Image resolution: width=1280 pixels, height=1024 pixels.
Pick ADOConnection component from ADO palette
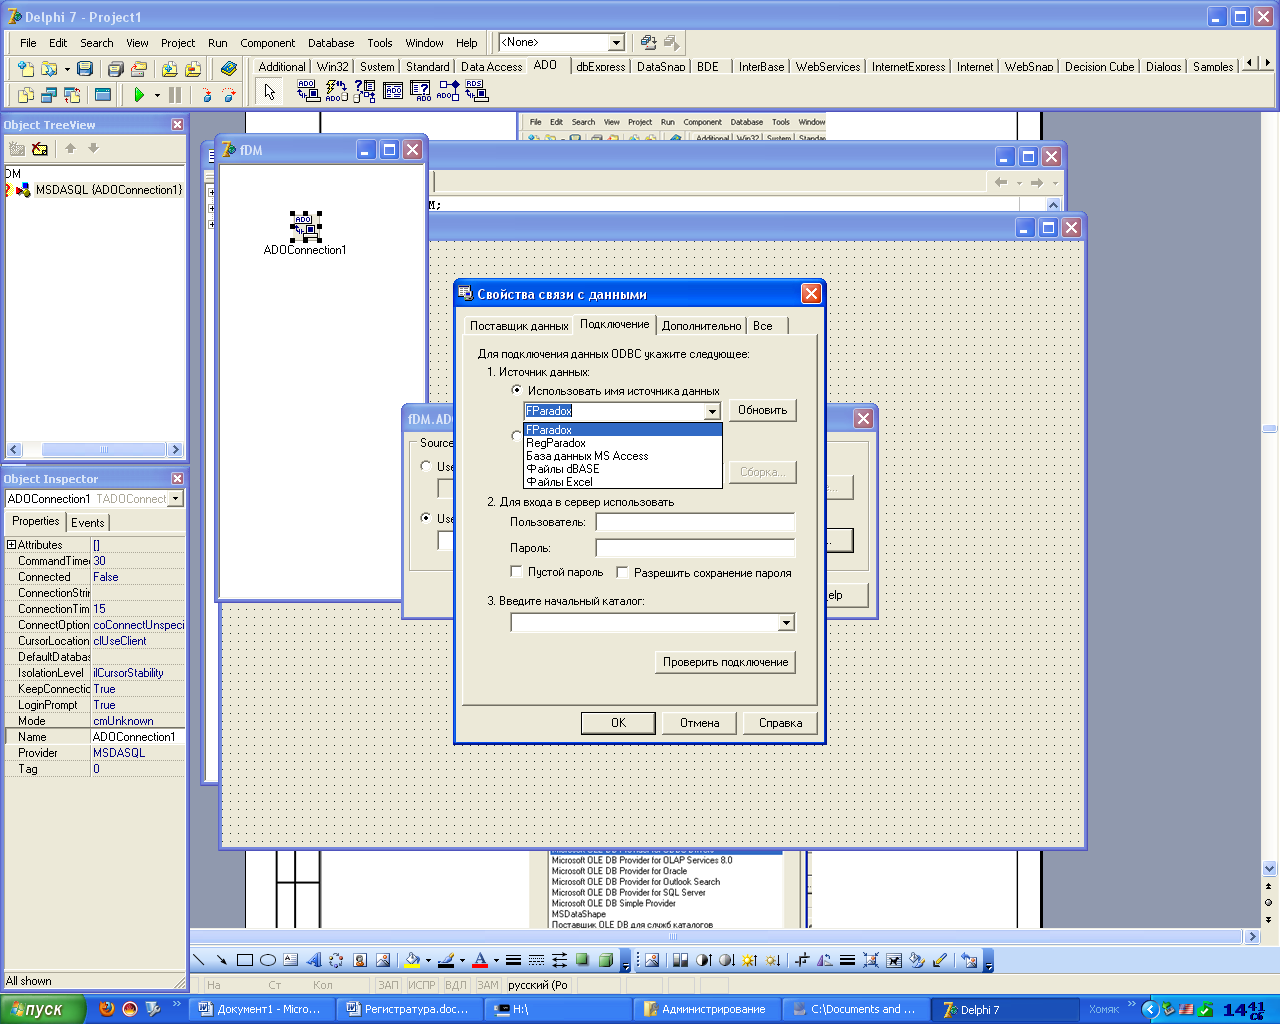coord(308,91)
